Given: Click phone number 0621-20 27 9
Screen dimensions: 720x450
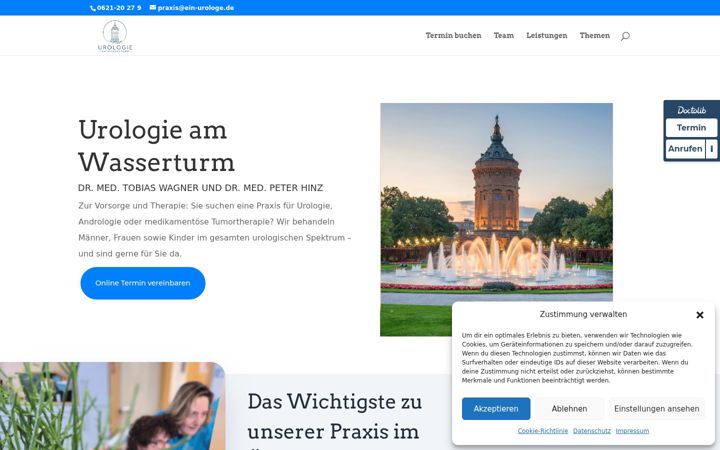Looking at the screenshot, I should coord(119,8).
